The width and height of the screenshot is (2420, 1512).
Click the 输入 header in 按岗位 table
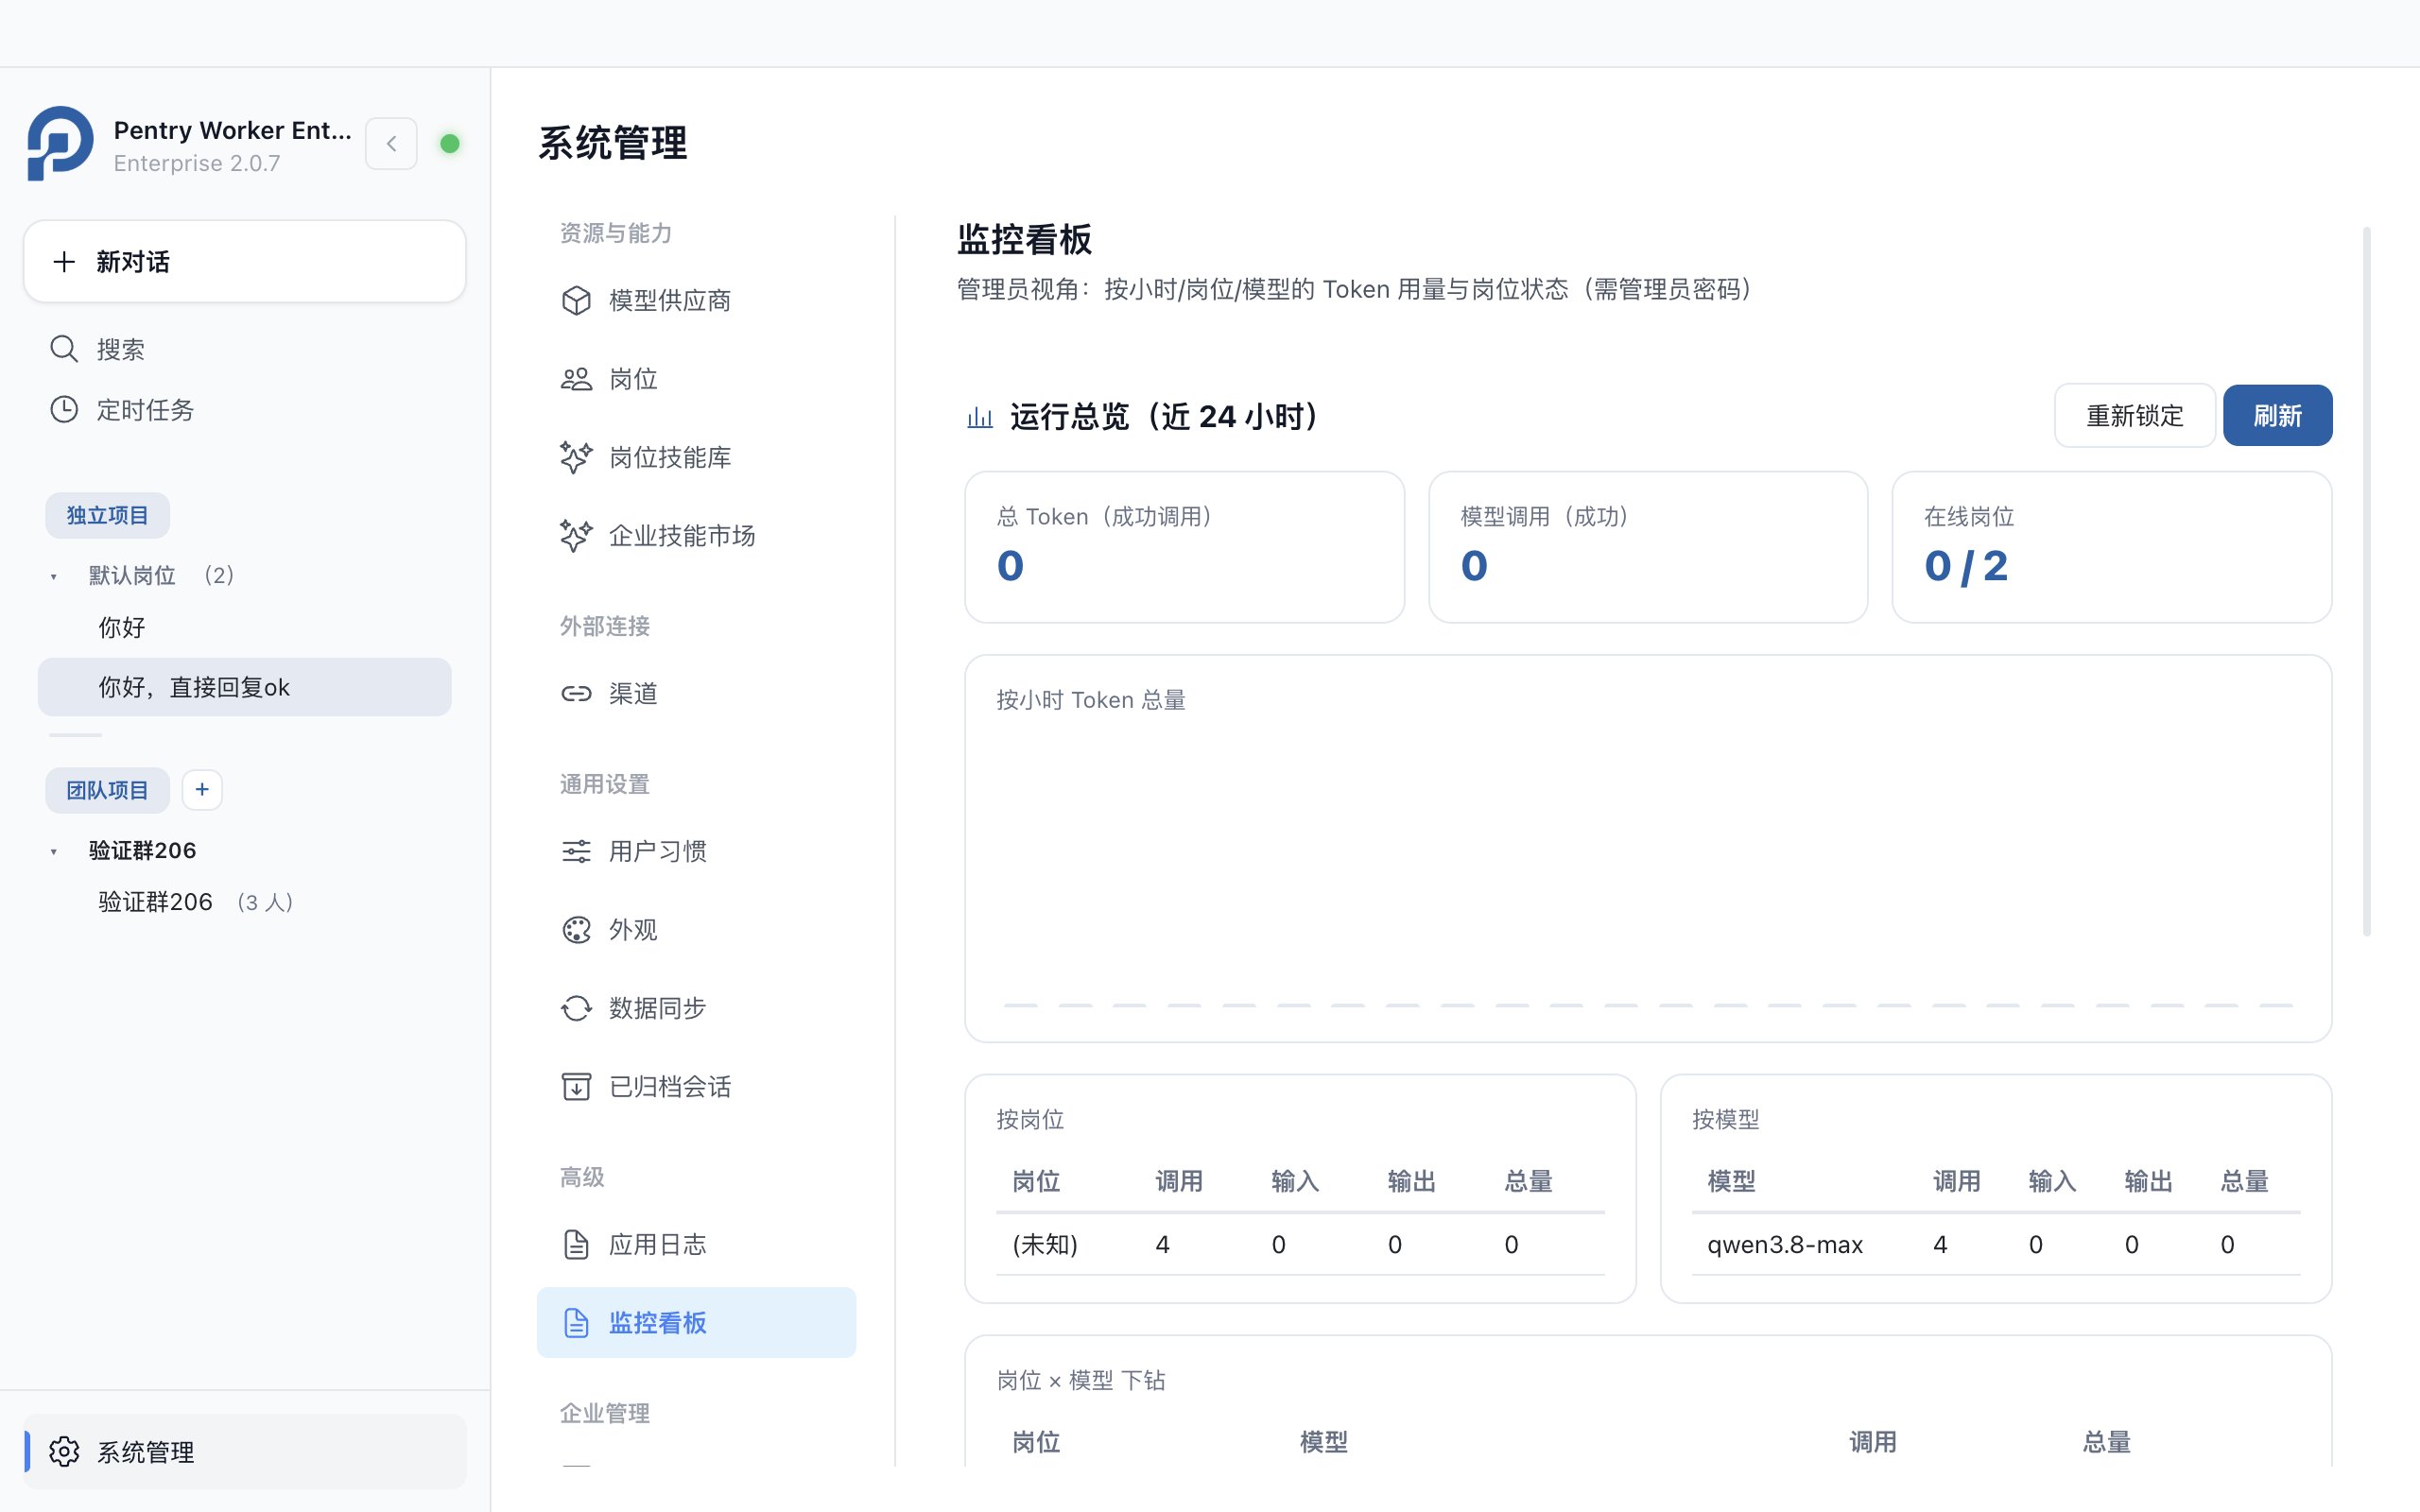(1295, 1181)
